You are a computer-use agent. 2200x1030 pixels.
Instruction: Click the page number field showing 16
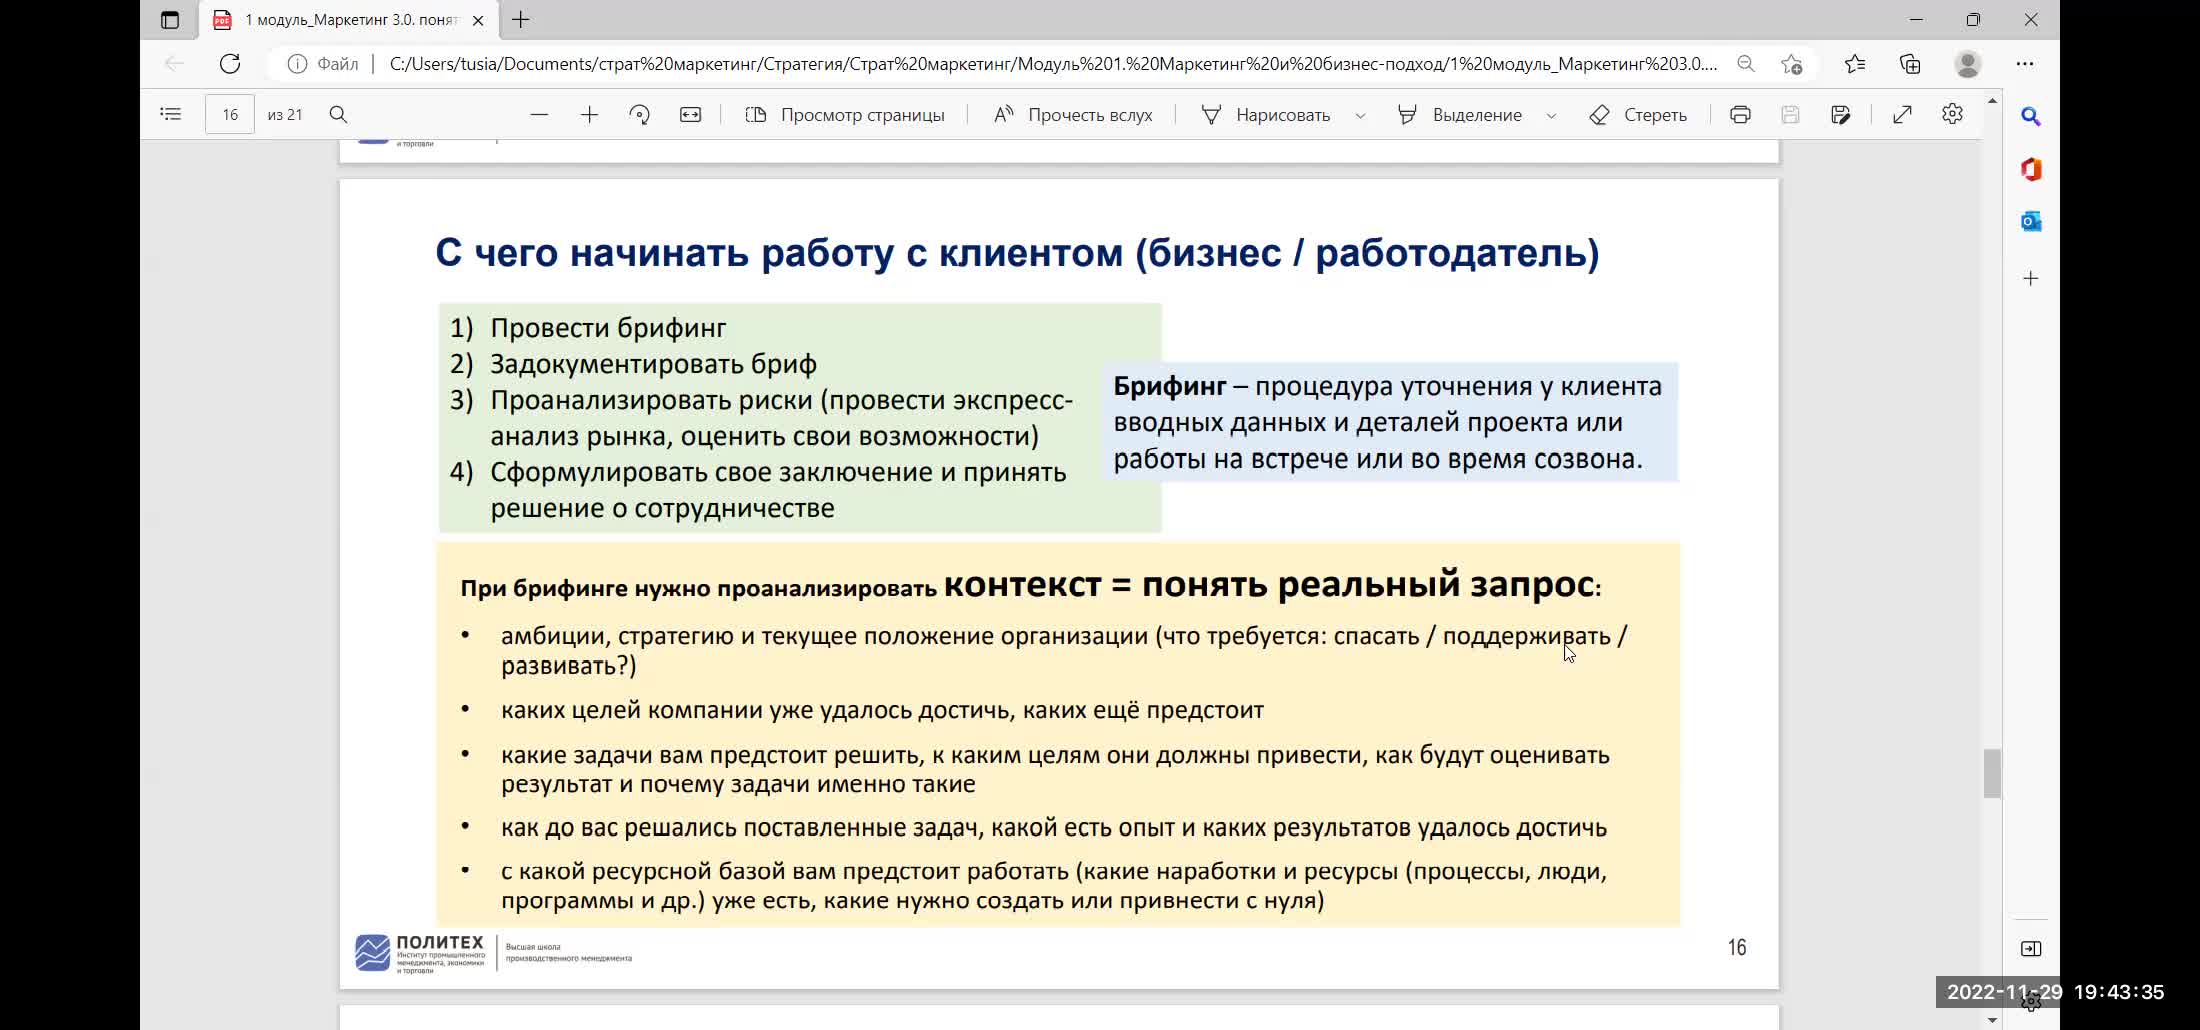pos(230,115)
